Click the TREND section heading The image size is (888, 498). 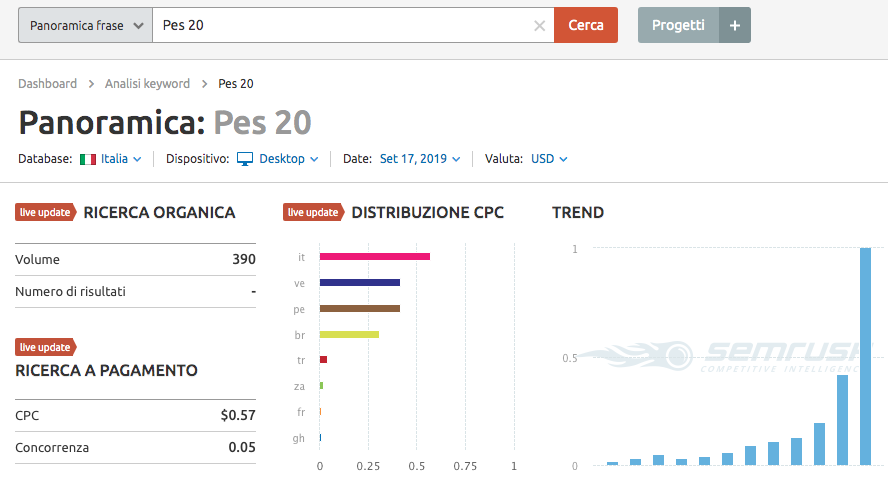click(578, 212)
